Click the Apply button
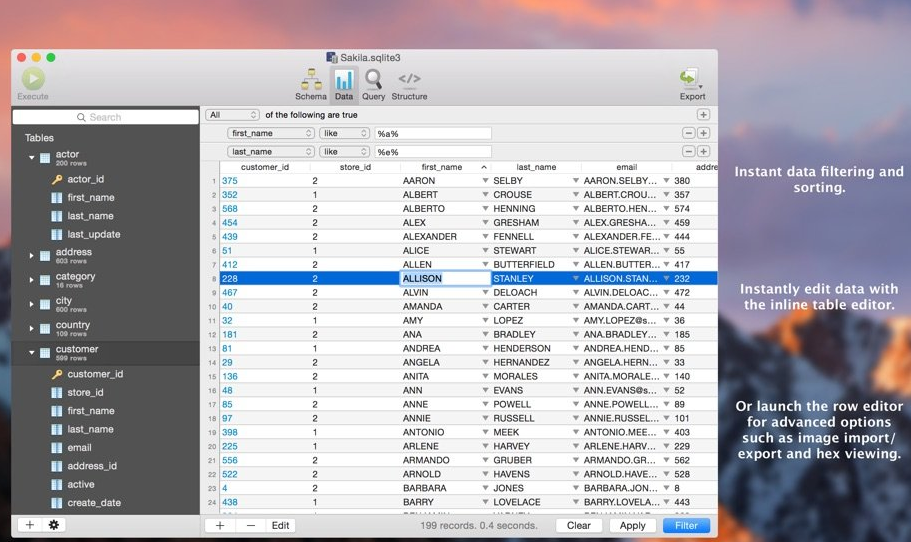The width and height of the screenshot is (911, 542). tap(632, 525)
